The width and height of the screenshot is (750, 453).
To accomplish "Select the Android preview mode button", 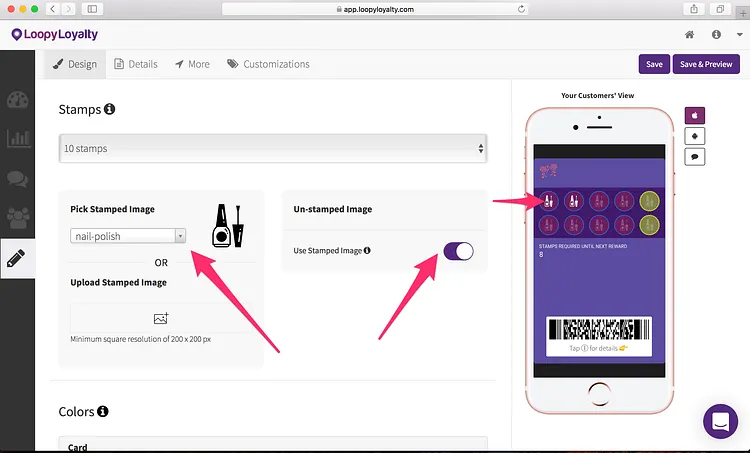I will 695,136.
